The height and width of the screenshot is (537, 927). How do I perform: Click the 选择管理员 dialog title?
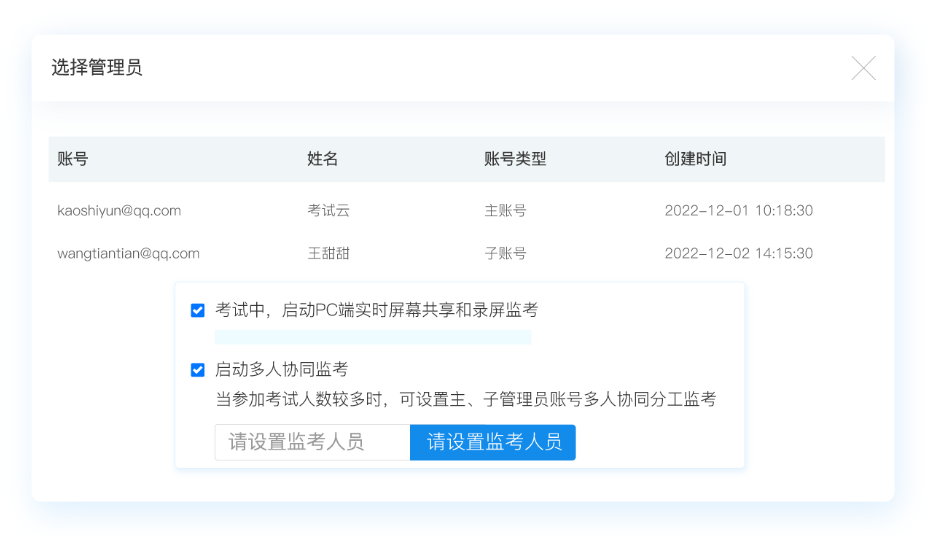97,68
